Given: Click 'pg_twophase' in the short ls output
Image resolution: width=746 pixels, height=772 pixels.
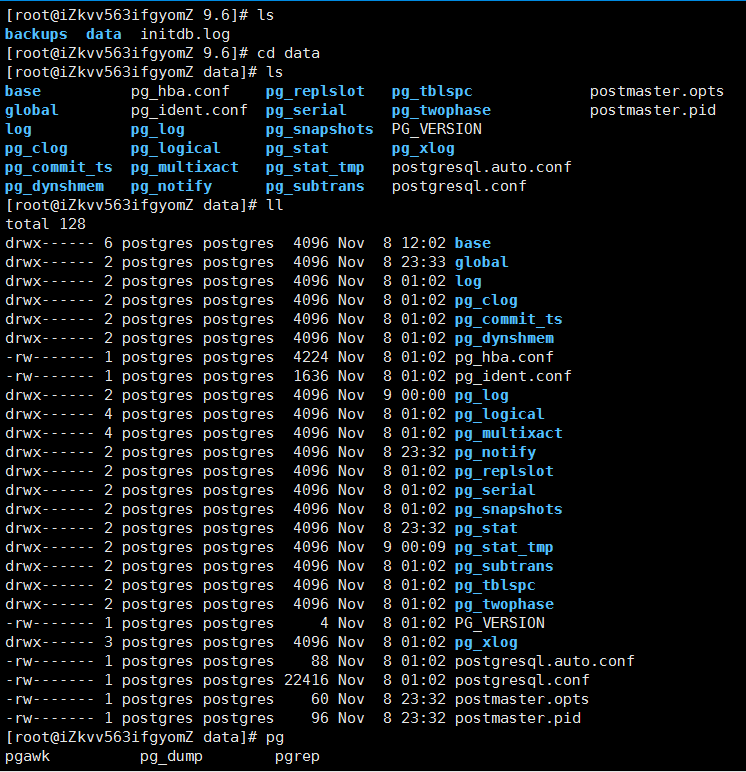Looking at the screenshot, I should [x=441, y=110].
